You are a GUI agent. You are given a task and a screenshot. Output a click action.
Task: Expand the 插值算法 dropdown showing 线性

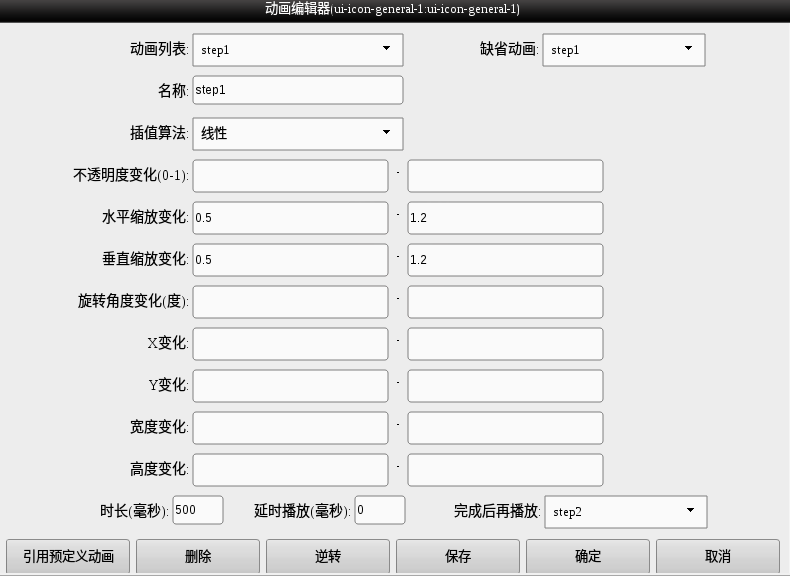[x=298, y=134]
